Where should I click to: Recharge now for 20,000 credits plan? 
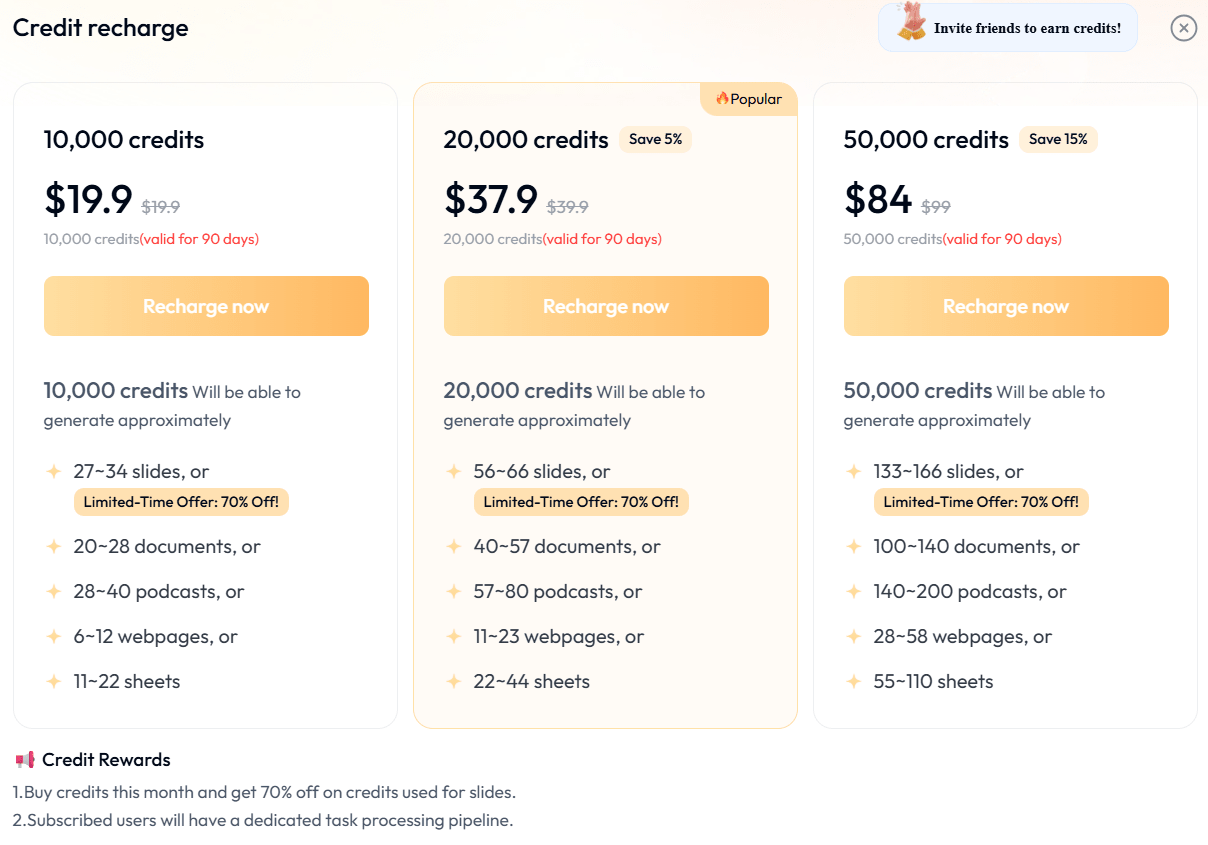(606, 306)
